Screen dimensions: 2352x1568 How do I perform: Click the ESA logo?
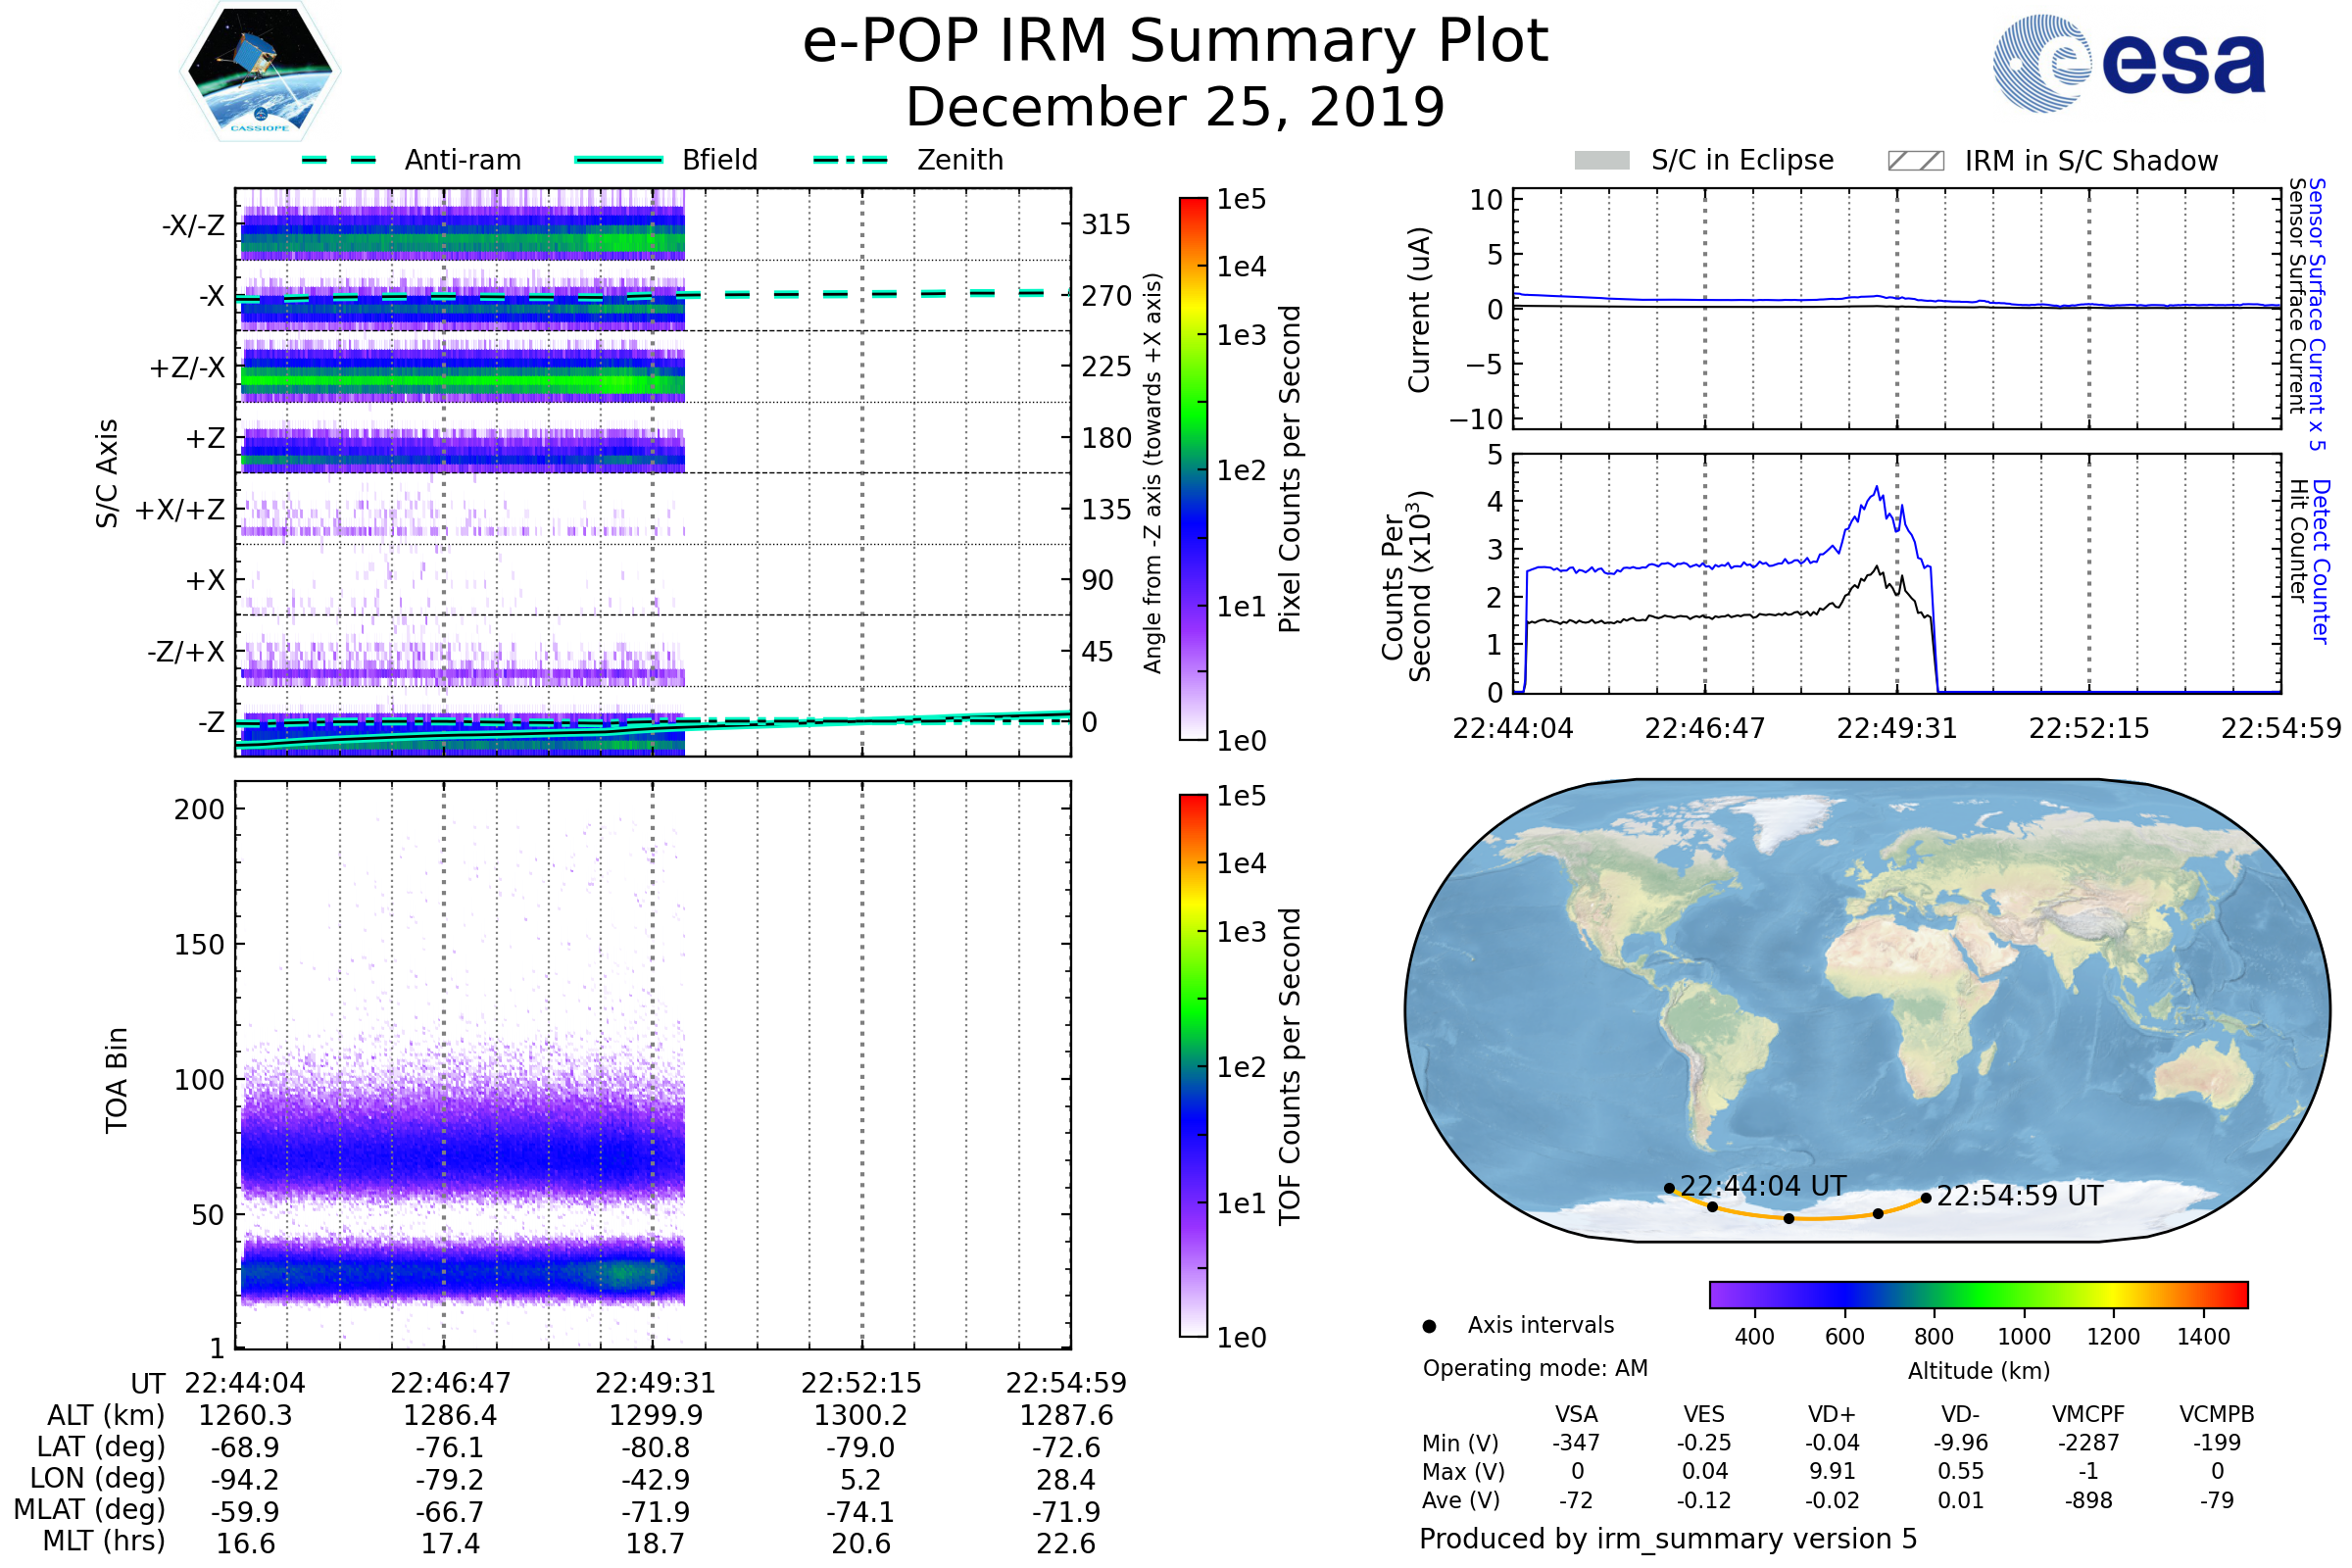[2128, 63]
